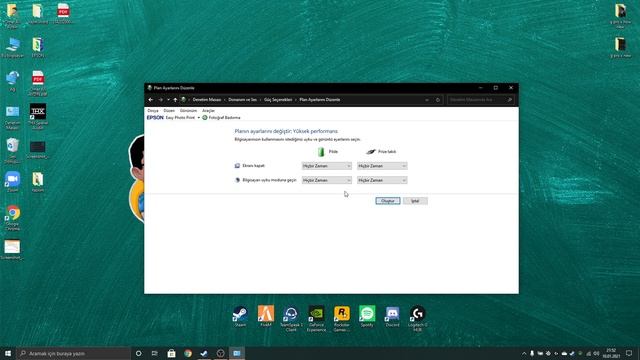This screenshot has height=360, width=640.
Task: Open Rockstar Games desktop shortcut
Action: (x=342, y=319)
